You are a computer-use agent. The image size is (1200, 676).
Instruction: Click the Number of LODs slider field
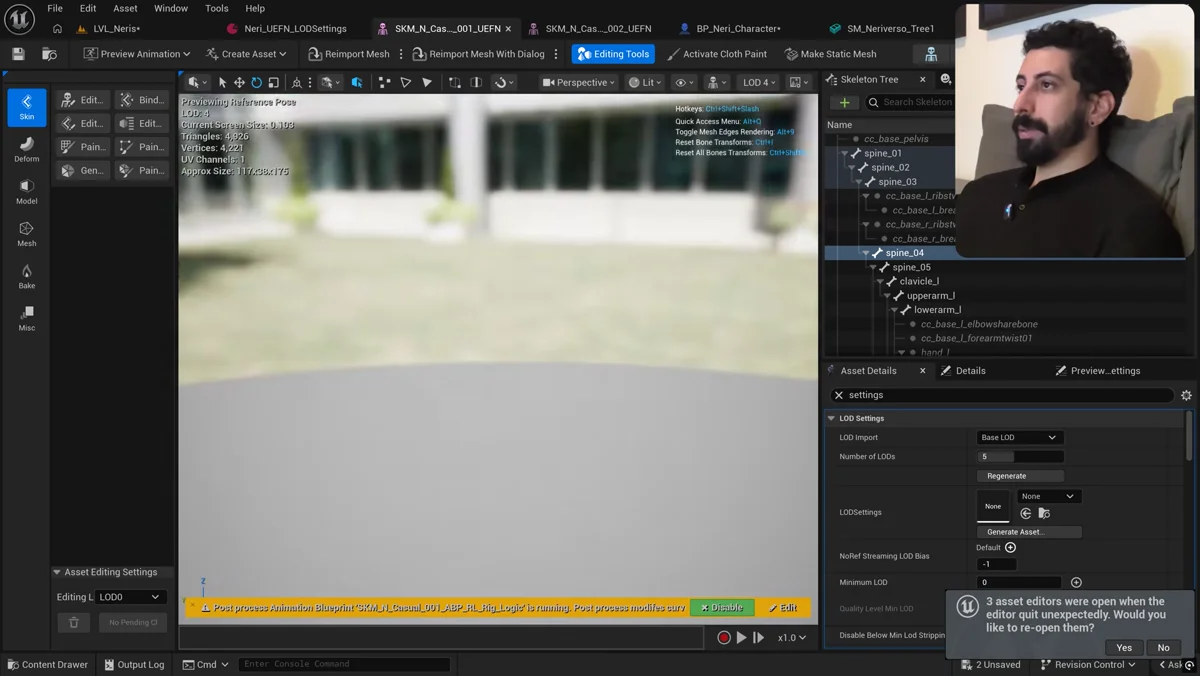[x=1019, y=456]
